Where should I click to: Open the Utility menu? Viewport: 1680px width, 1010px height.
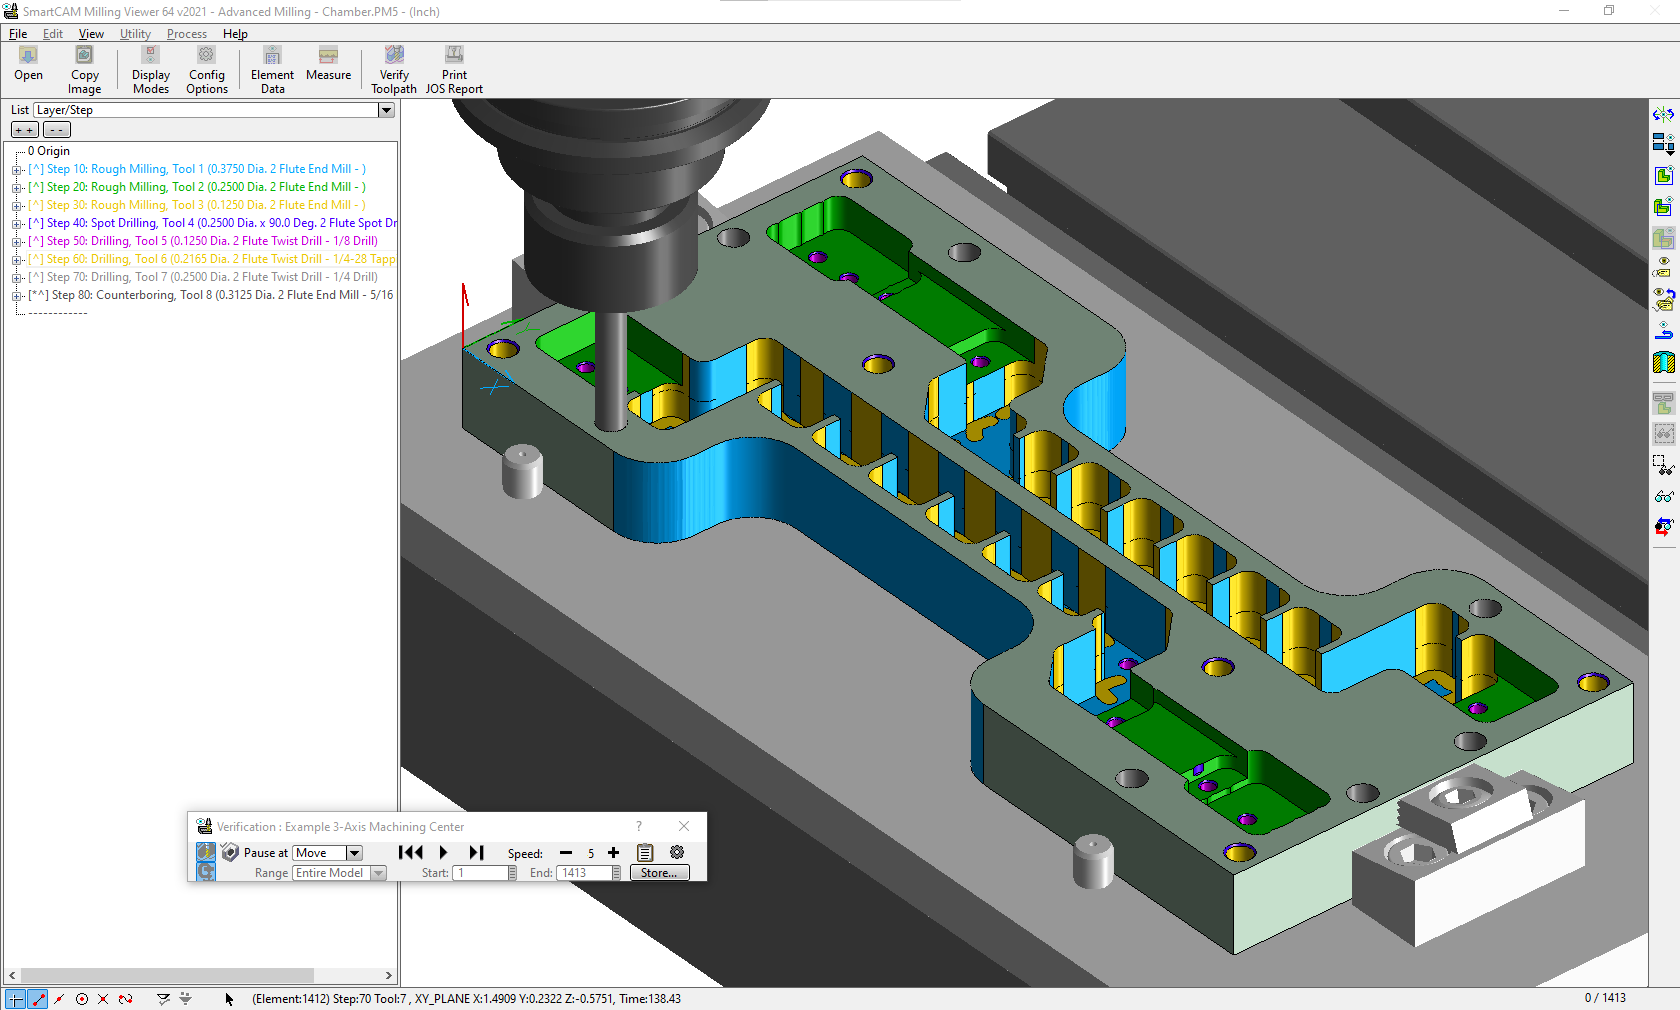click(x=135, y=34)
